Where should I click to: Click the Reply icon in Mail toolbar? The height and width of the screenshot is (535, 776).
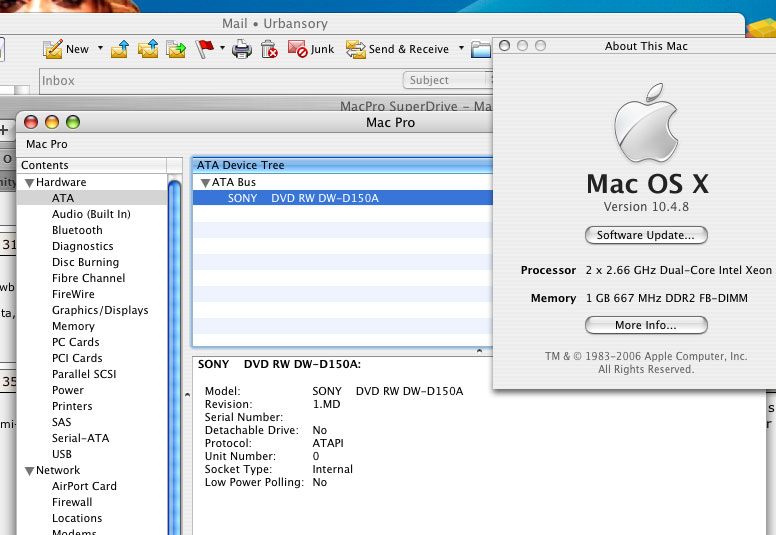click(x=120, y=49)
